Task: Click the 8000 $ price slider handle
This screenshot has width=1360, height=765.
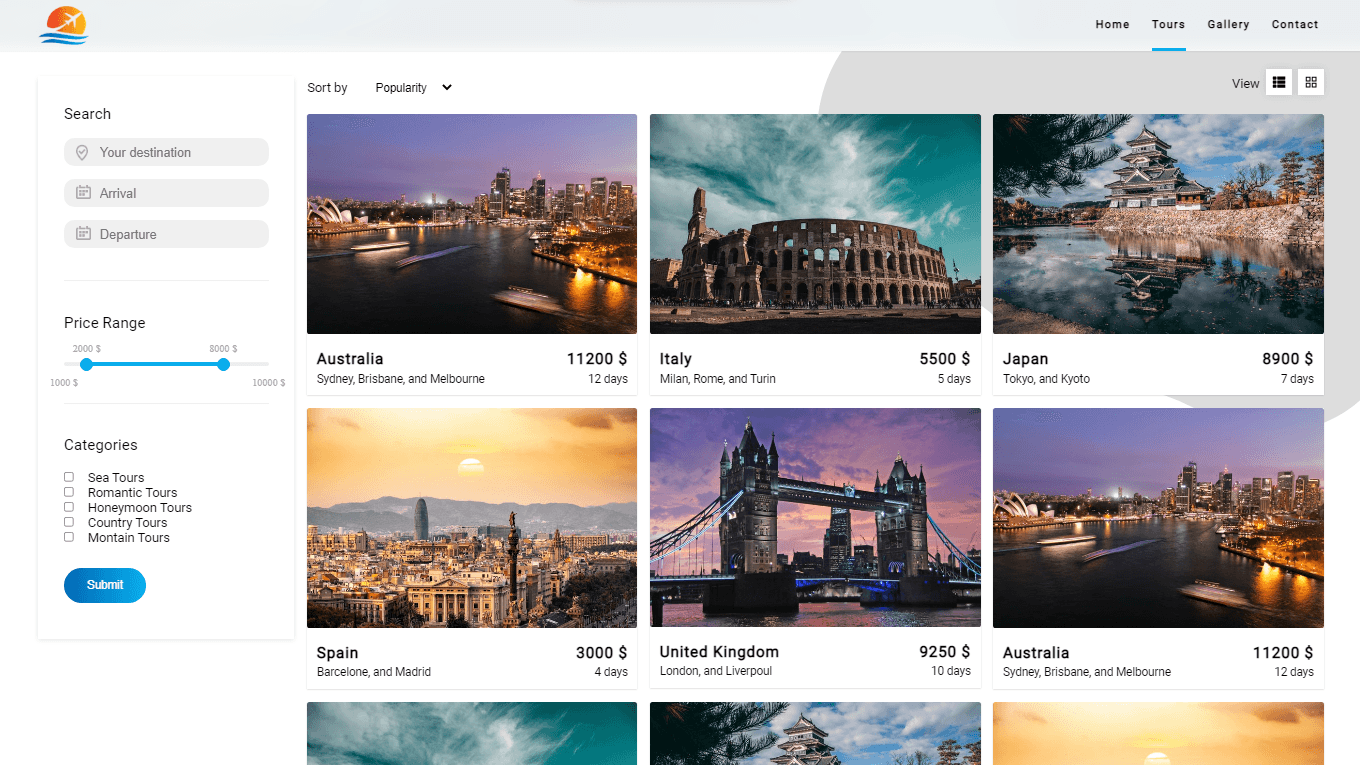Action: (223, 364)
